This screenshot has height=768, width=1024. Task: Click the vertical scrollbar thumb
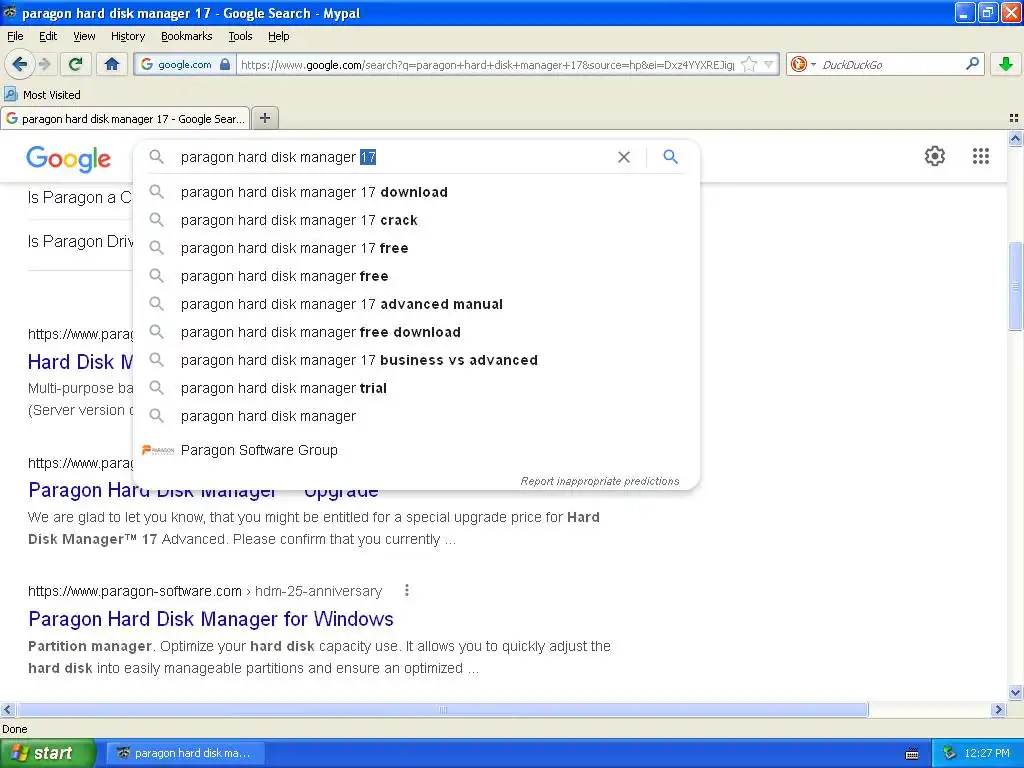1015,287
